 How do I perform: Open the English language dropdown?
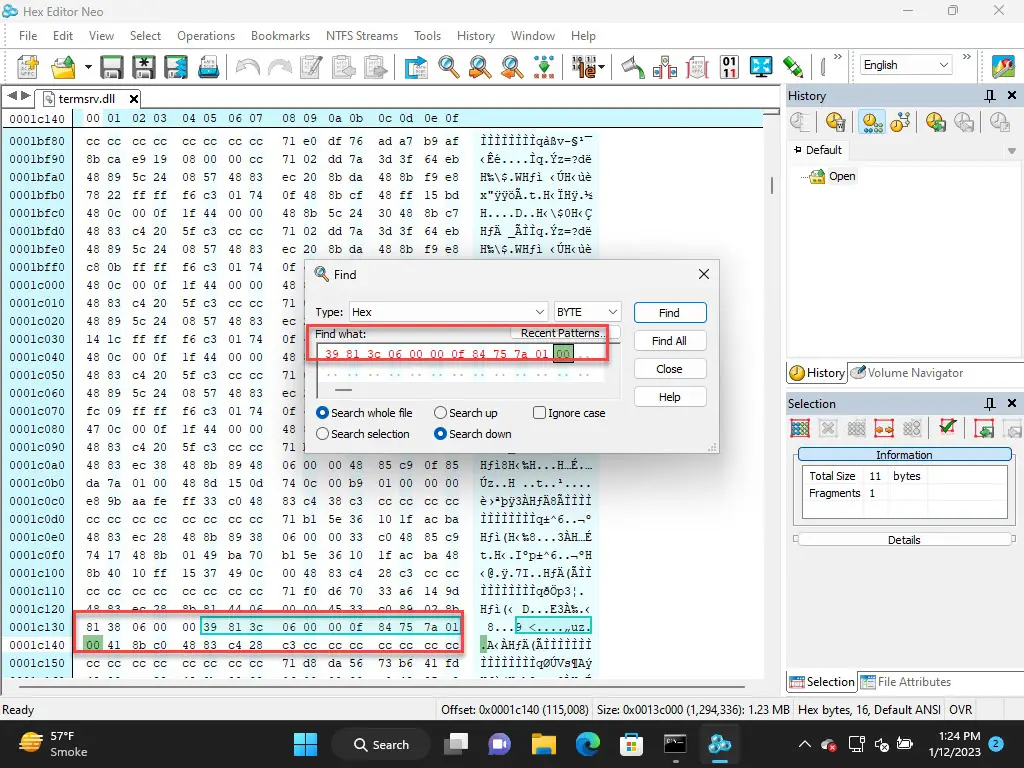tap(906, 65)
